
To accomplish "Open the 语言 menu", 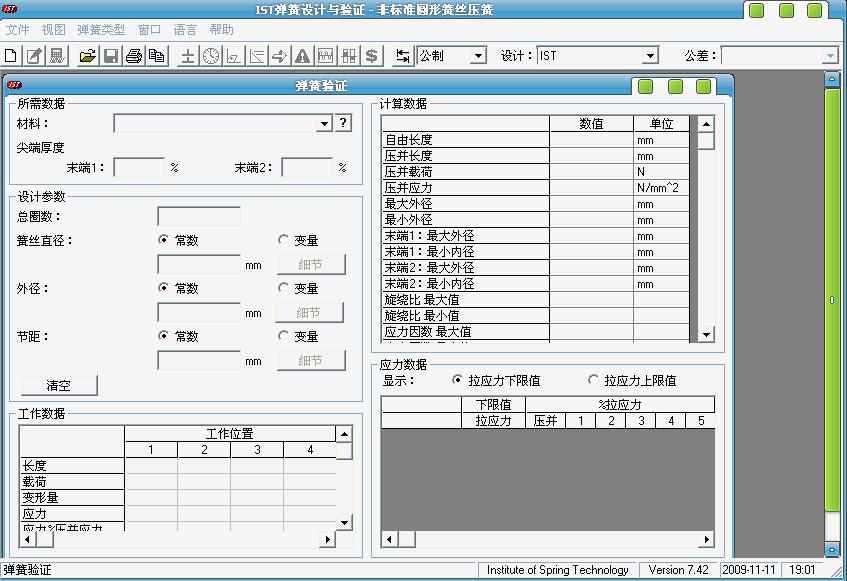I will click(185, 30).
